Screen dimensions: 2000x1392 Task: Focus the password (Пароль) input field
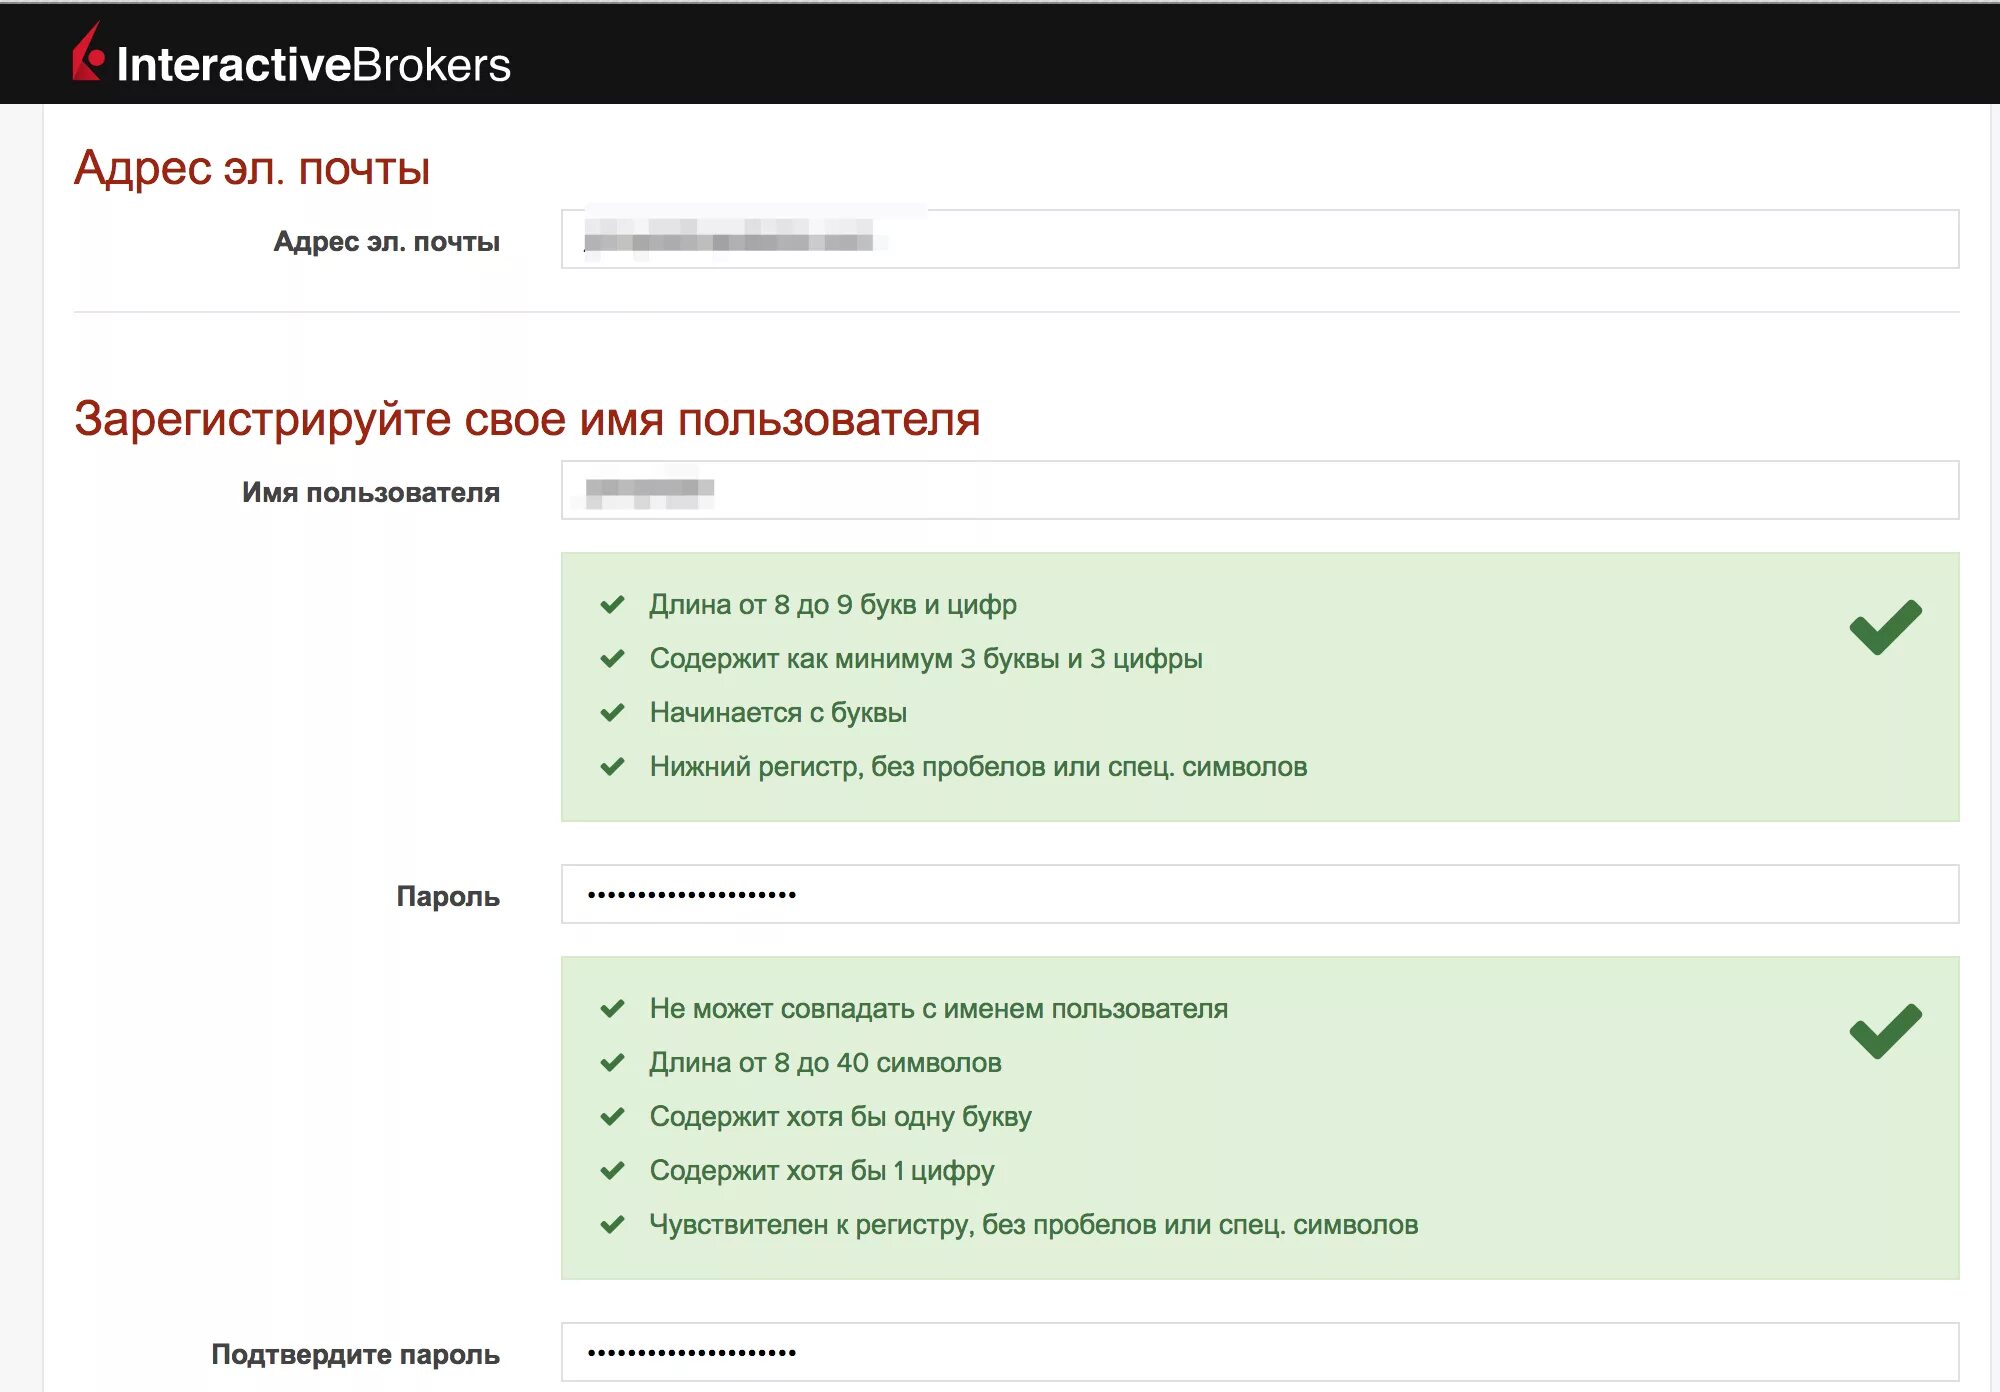click(1258, 895)
